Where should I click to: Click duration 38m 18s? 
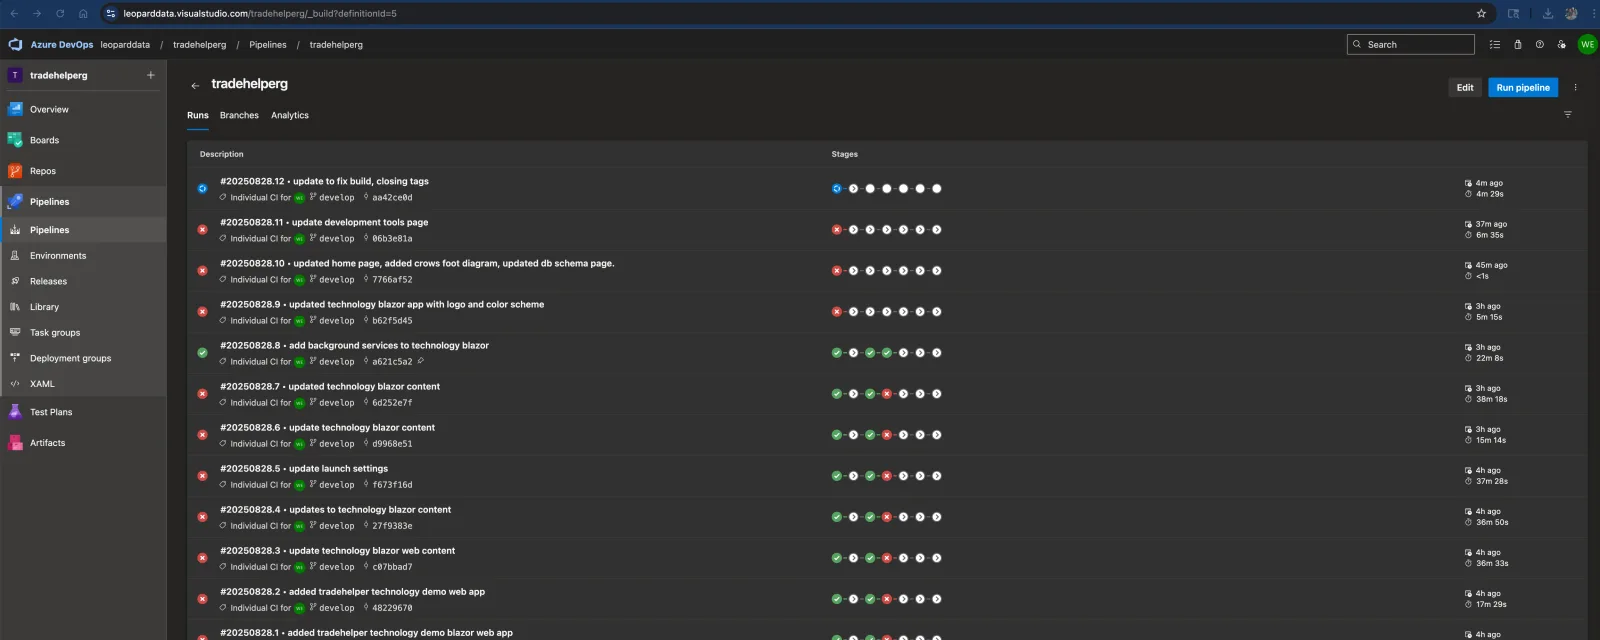1491,399
